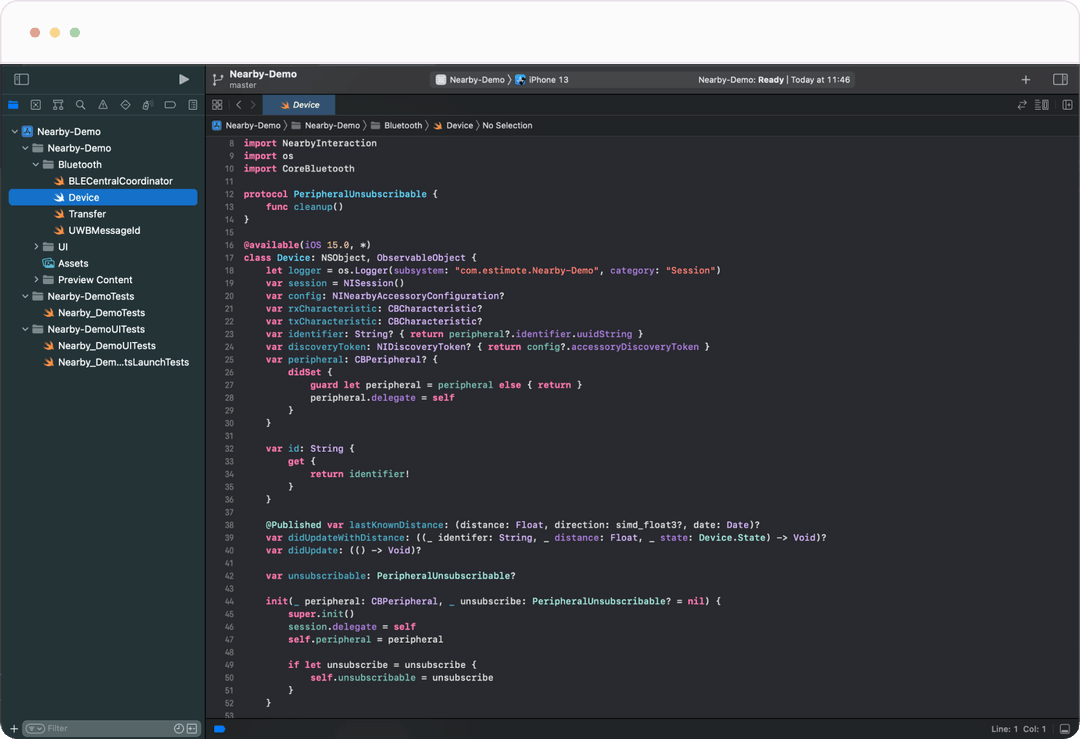The width and height of the screenshot is (1080, 739).
Task: Toggle the left navigator sidebar
Action: point(22,79)
